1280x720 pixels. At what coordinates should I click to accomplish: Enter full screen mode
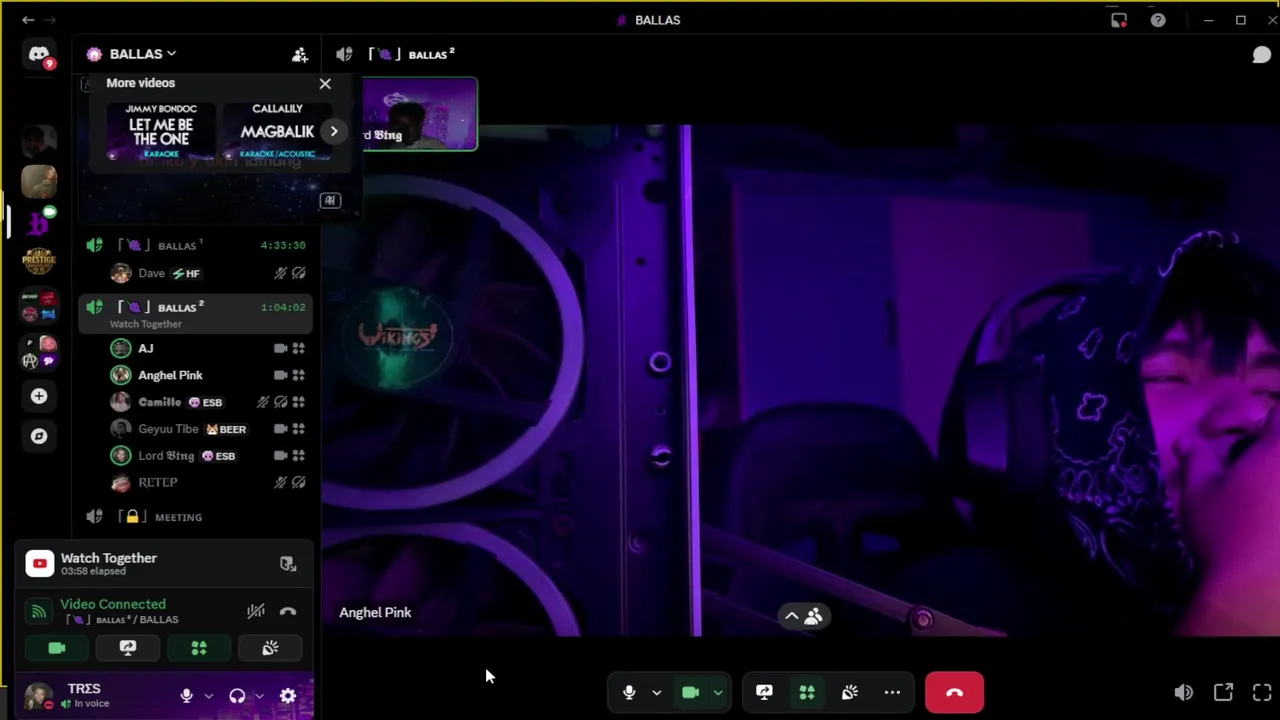[x=1262, y=692]
